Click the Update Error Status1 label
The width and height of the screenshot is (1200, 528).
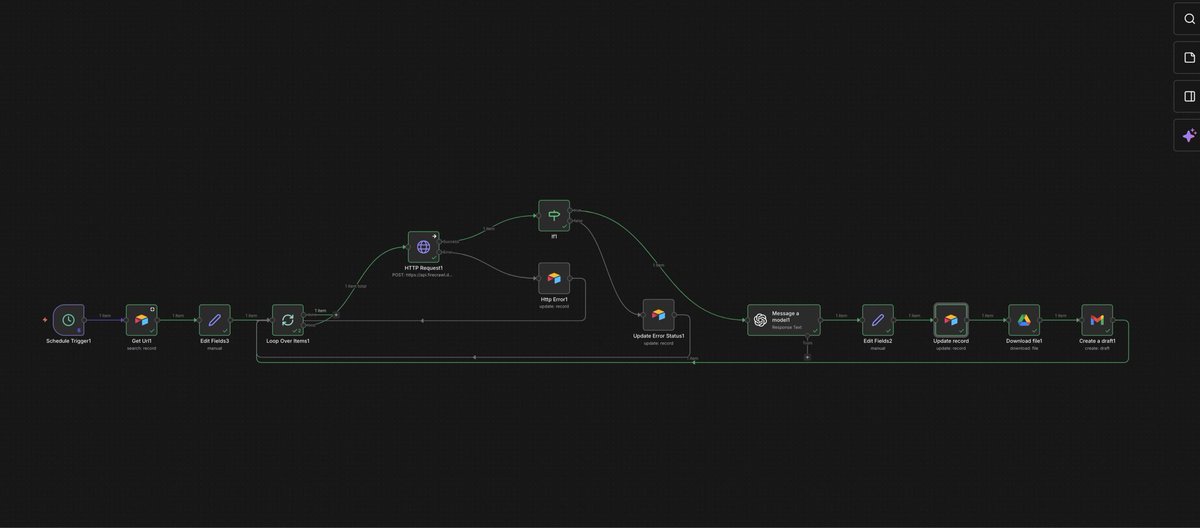pyautogui.click(x=659, y=335)
